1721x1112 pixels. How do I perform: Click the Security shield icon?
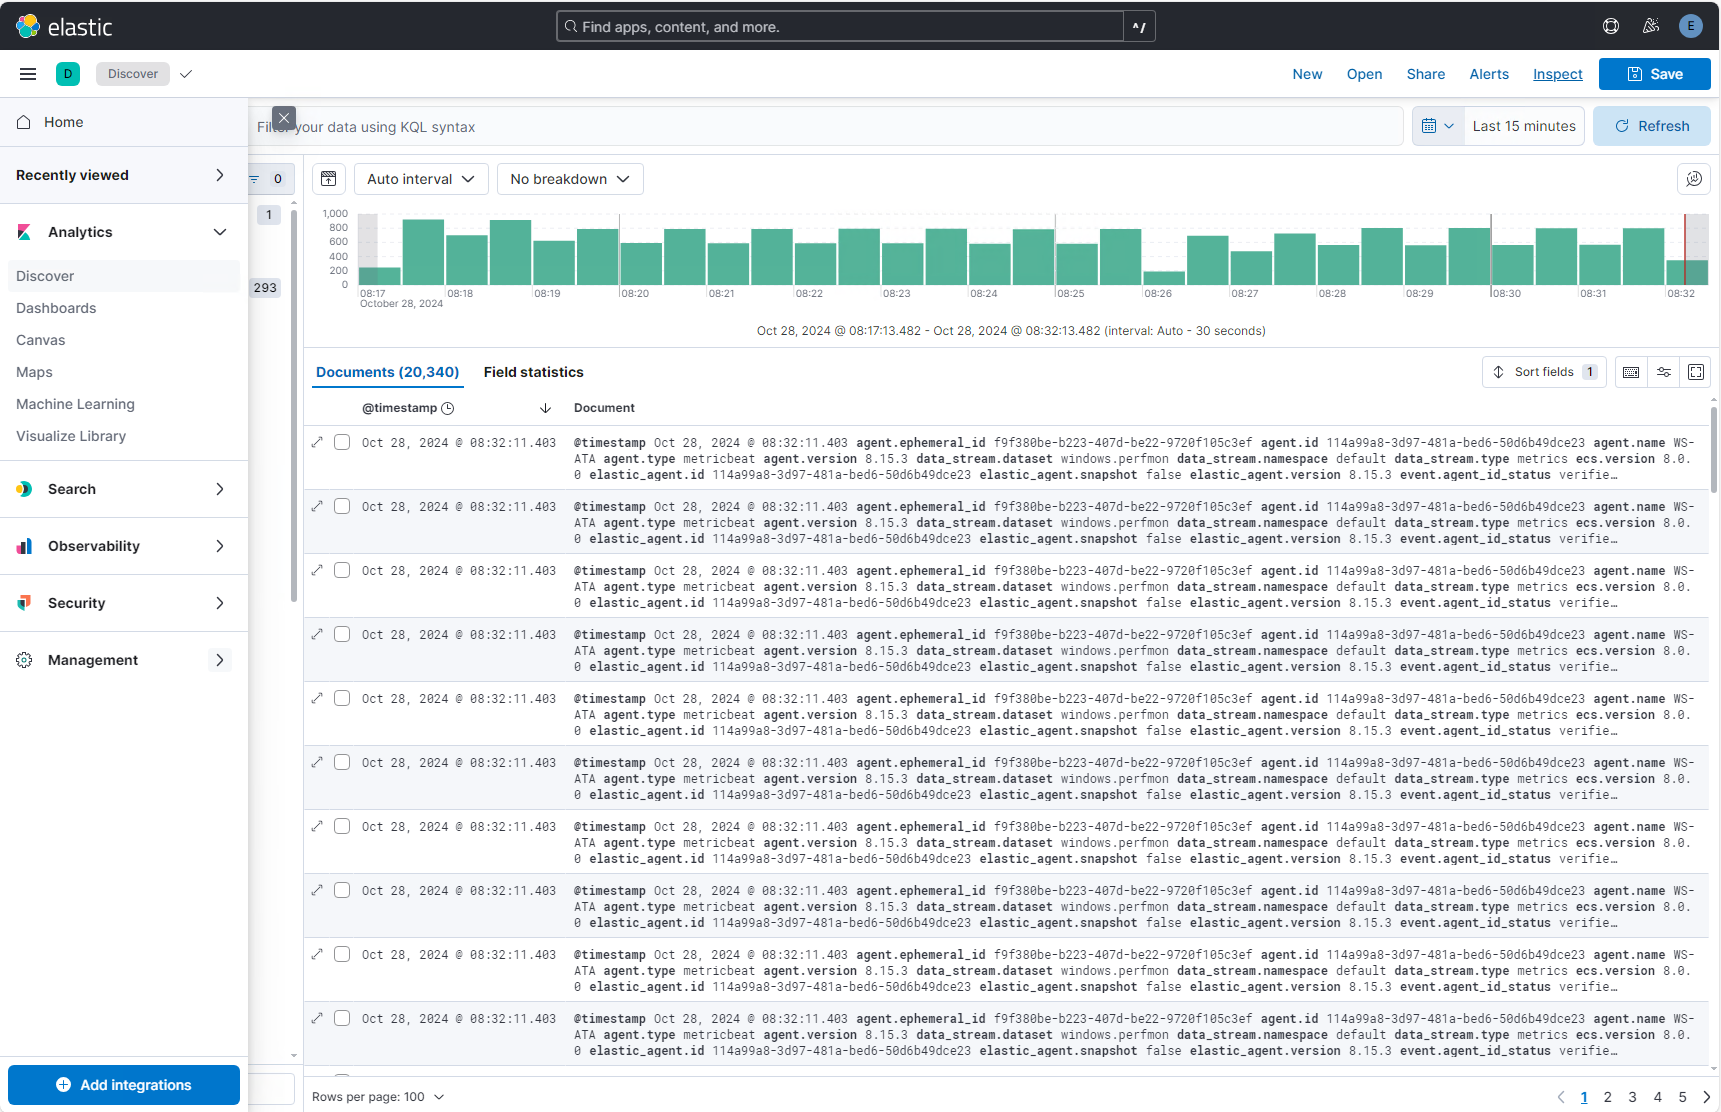point(24,603)
